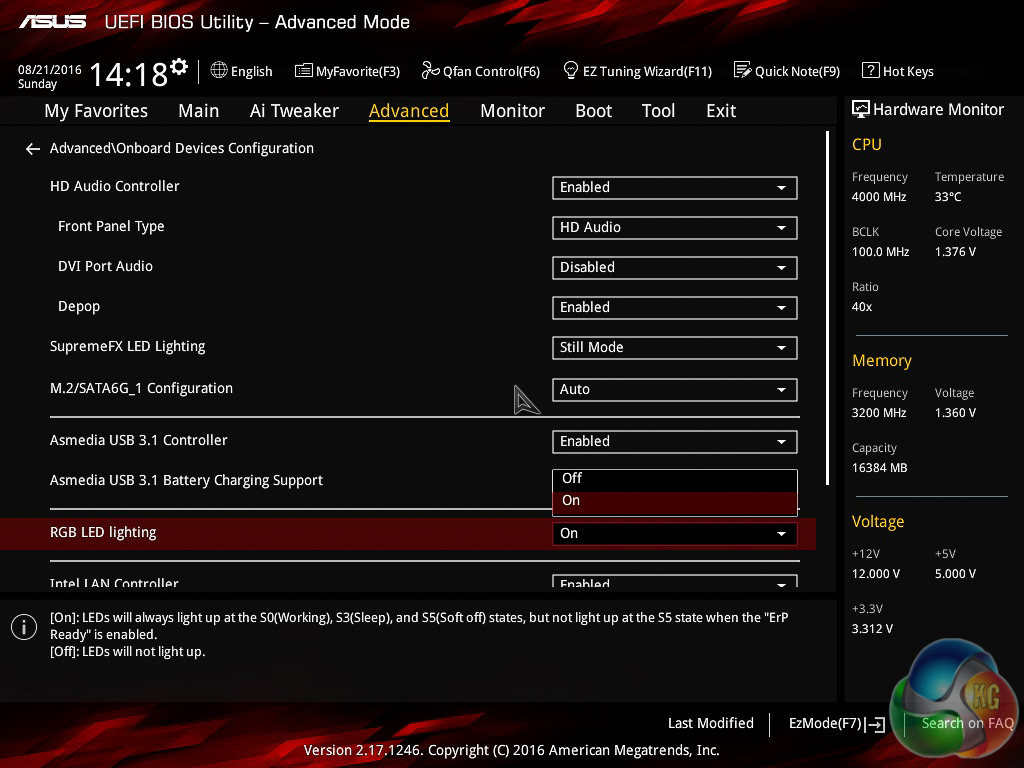Viewport: 1024px width, 768px height.
Task: Click the 08/21/2016 date
Action: click(x=50, y=69)
